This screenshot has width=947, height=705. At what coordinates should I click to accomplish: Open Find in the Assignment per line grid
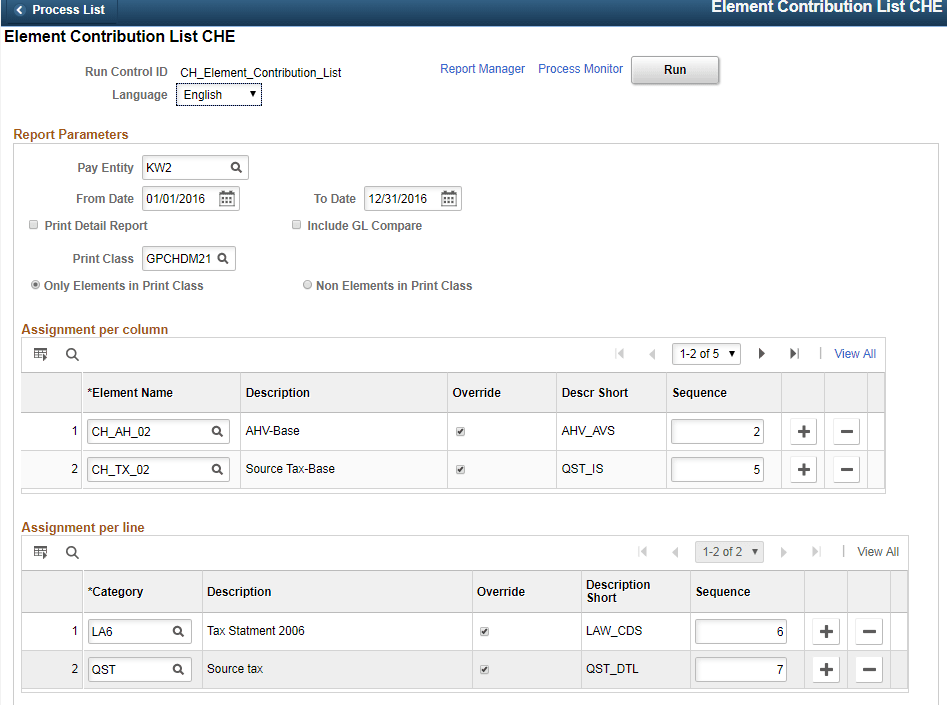tap(71, 551)
